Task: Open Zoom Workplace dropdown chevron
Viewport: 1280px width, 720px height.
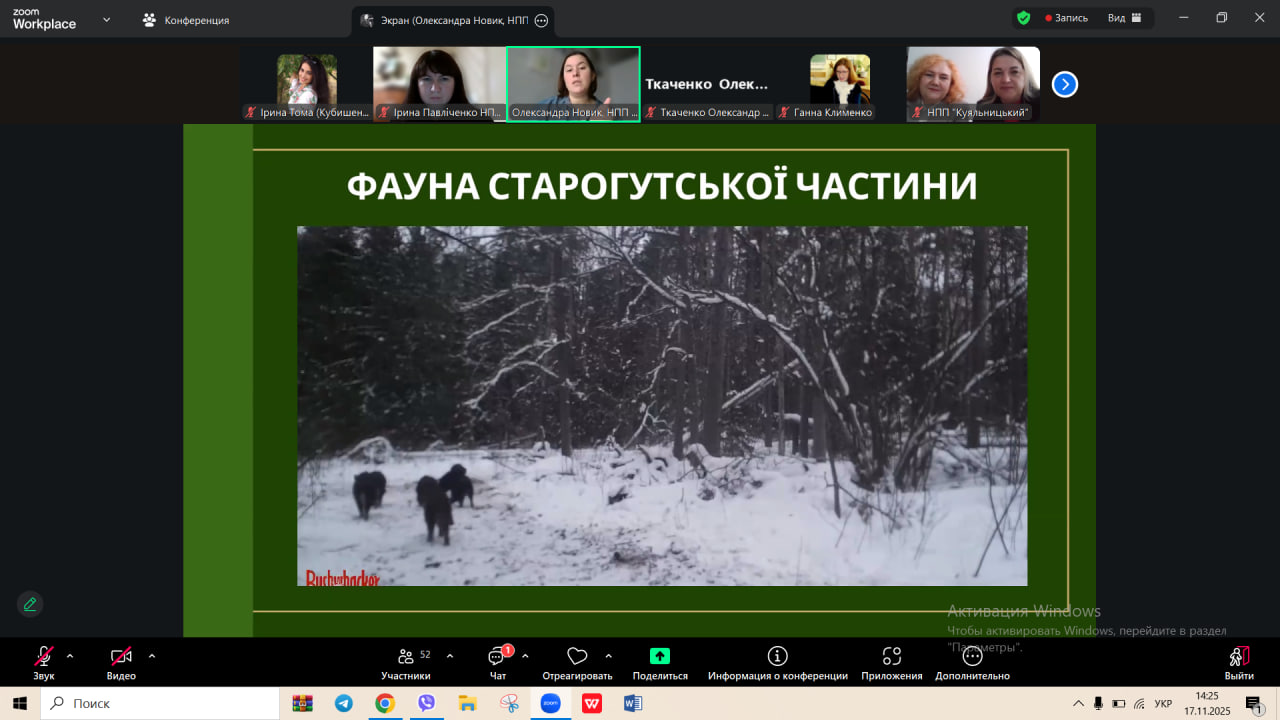Action: (x=107, y=19)
